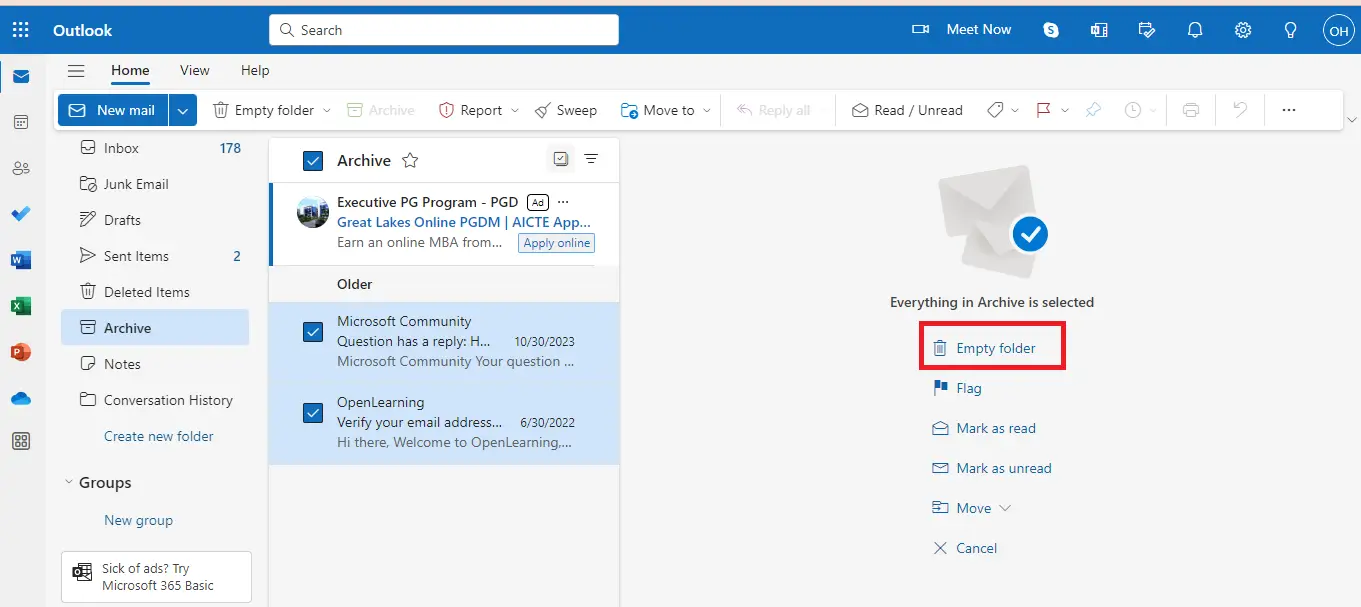Toggle select mode icon beside filter

coord(561,159)
